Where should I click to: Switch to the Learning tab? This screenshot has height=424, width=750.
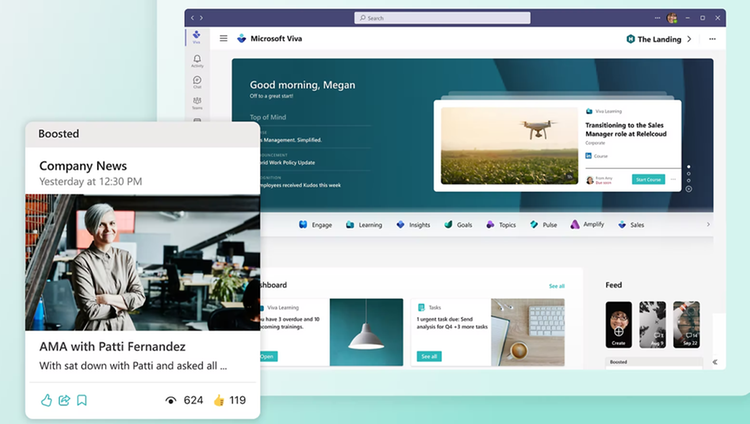point(364,224)
